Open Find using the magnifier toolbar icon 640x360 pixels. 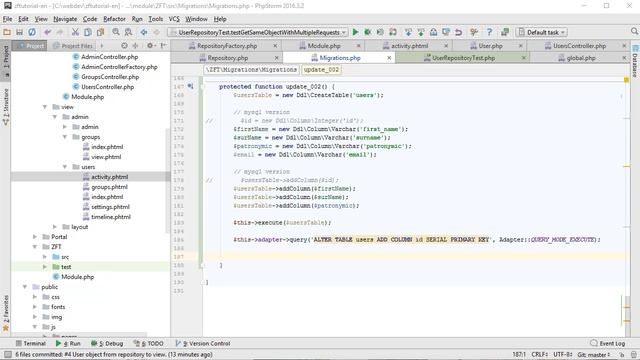[x=116, y=32]
